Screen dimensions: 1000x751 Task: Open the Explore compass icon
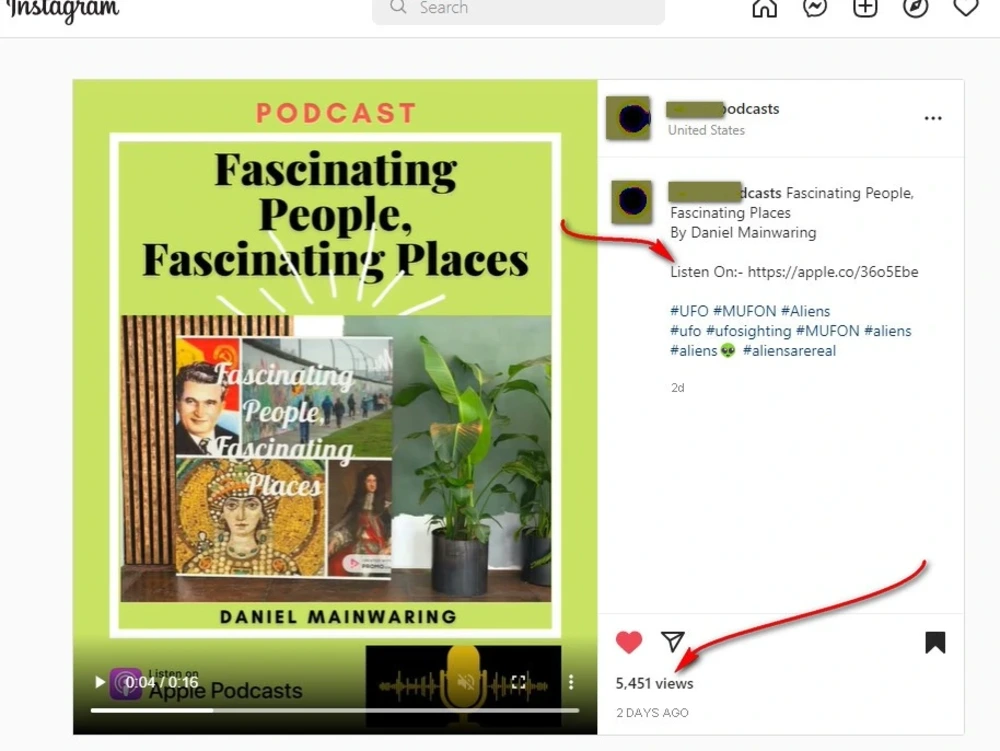(915, 8)
